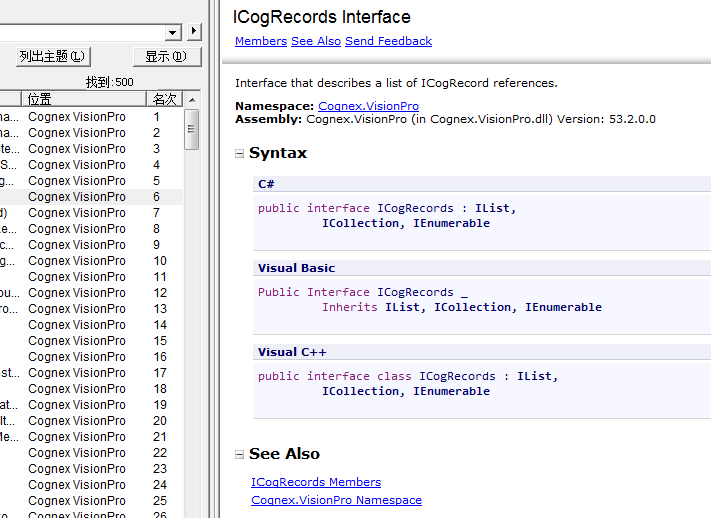Screen dimensions: 711x518
Task: Open the Cognex.VisionPro namespace link under Namespace
Action: click(x=368, y=106)
